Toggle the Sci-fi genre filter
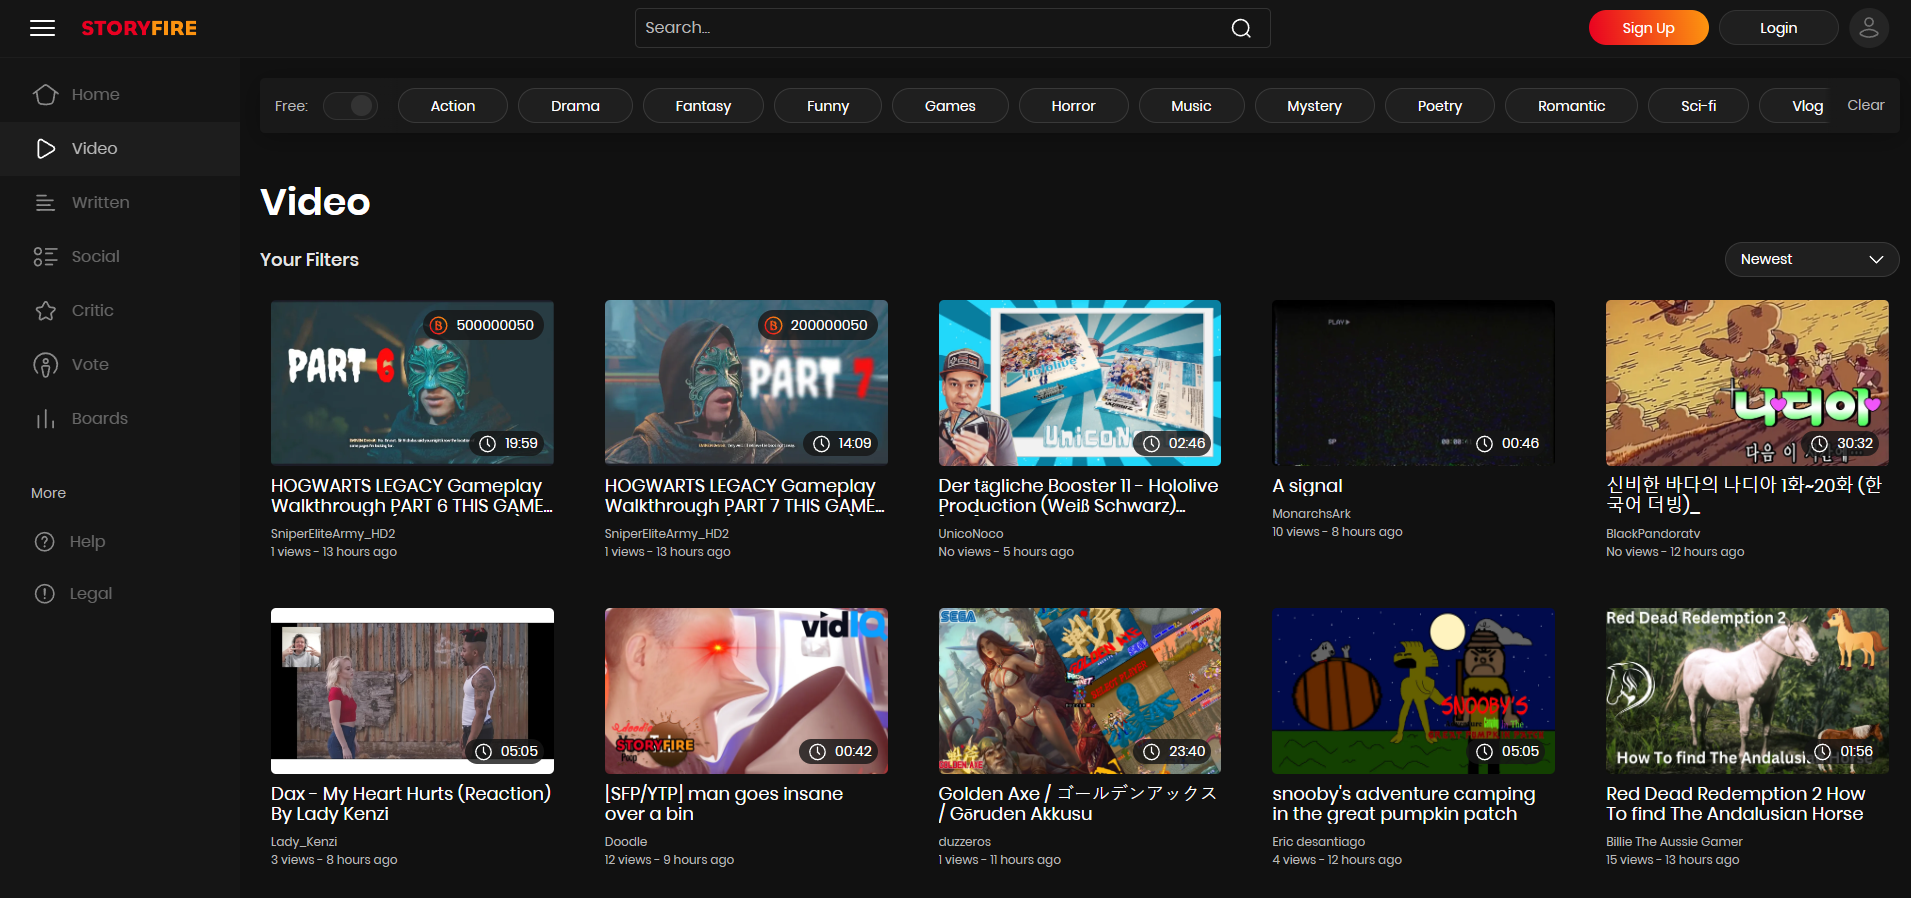 coord(1698,106)
